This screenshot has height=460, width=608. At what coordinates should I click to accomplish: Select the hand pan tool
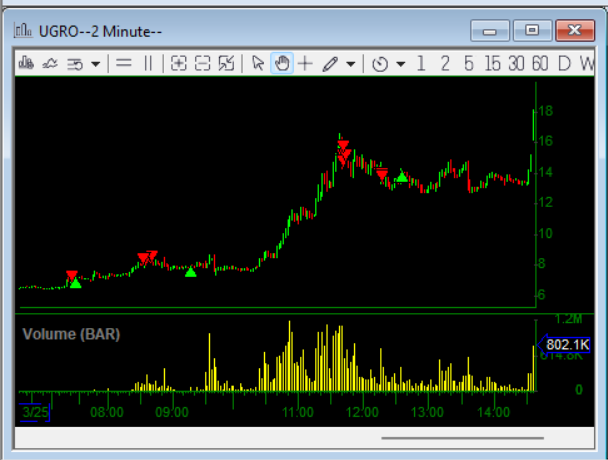point(282,63)
